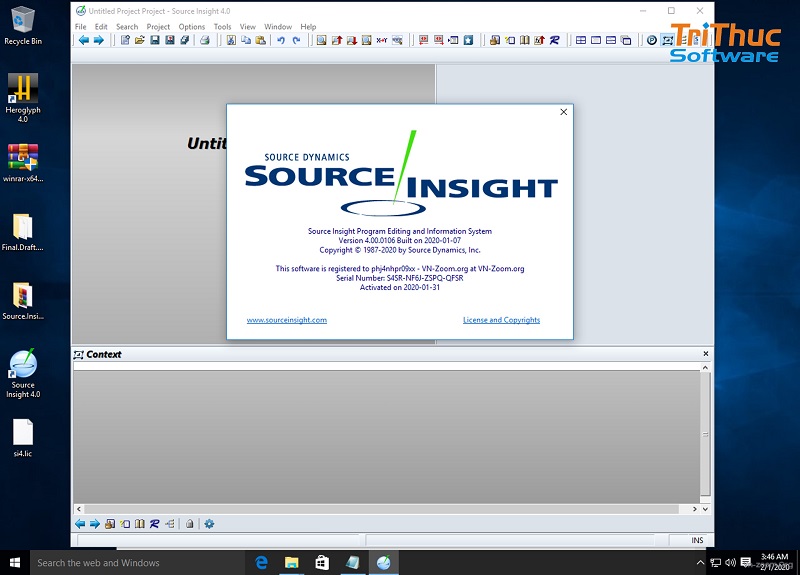Close the Context panel
Screen dimensions: 800x575
tap(707, 354)
